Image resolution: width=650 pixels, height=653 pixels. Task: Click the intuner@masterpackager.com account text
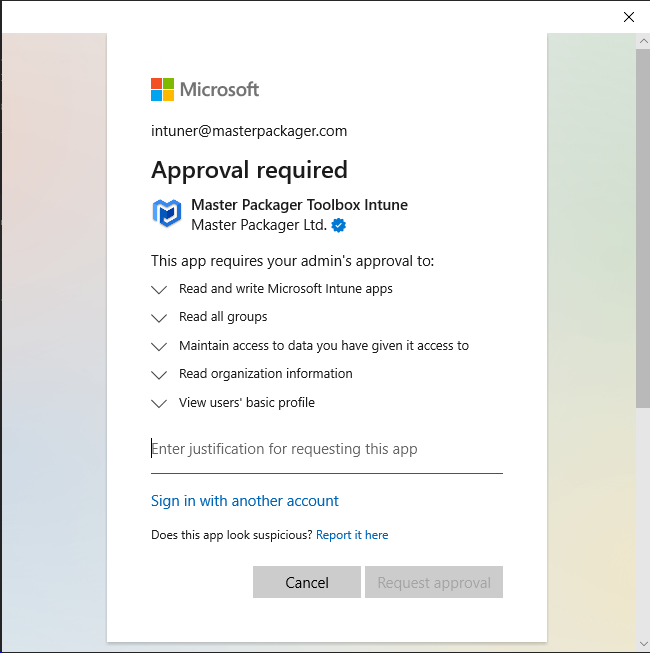[x=249, y=131]
